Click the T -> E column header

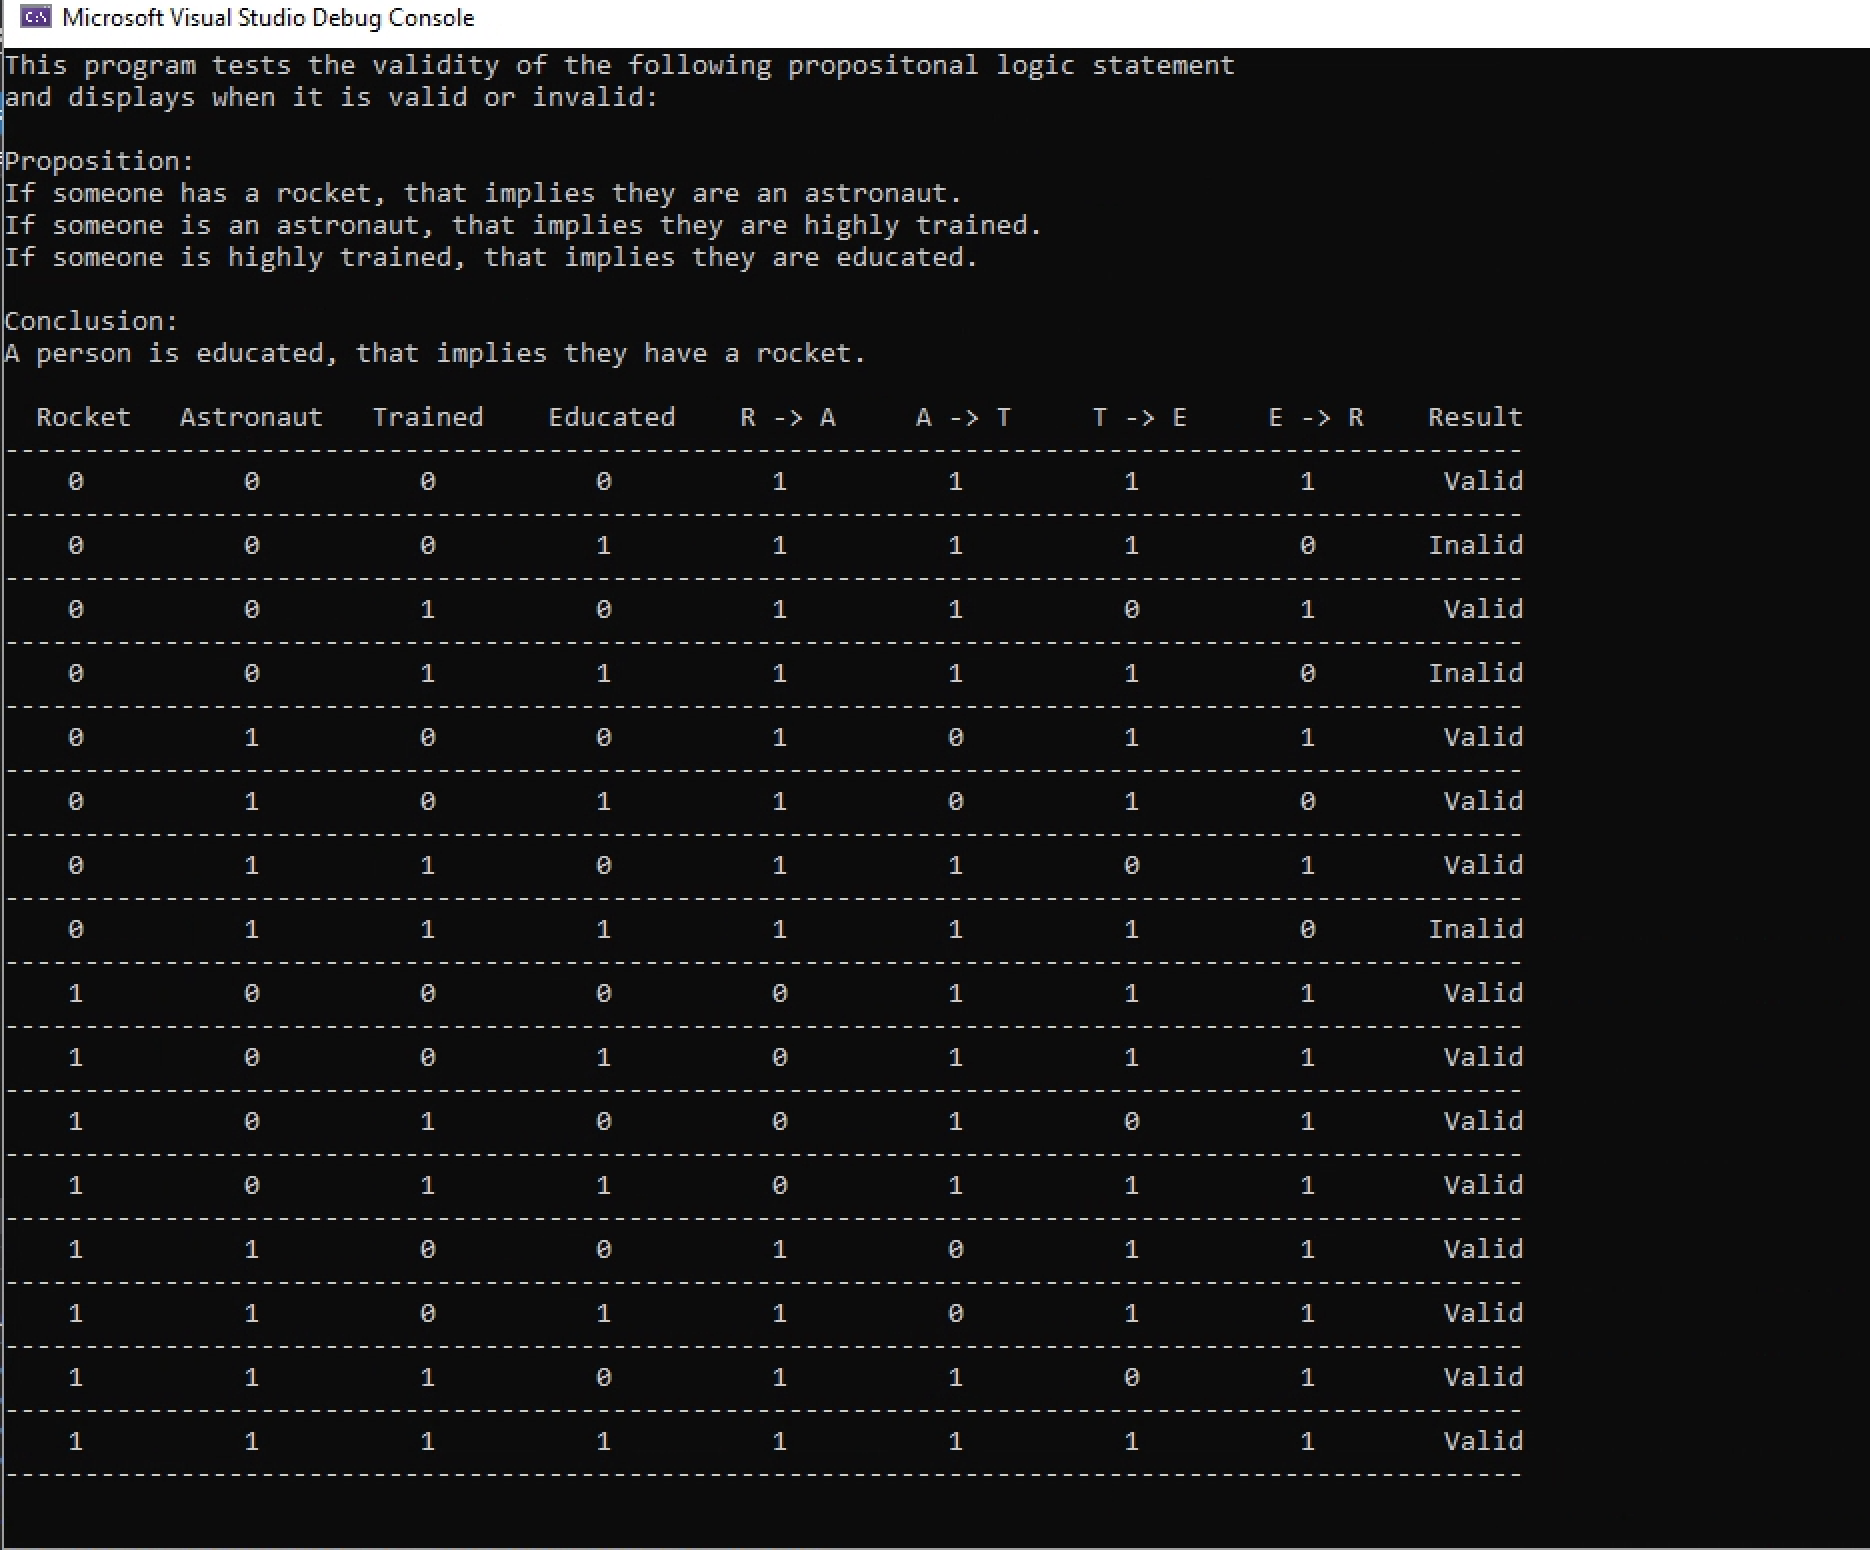tap(1138, 417)
